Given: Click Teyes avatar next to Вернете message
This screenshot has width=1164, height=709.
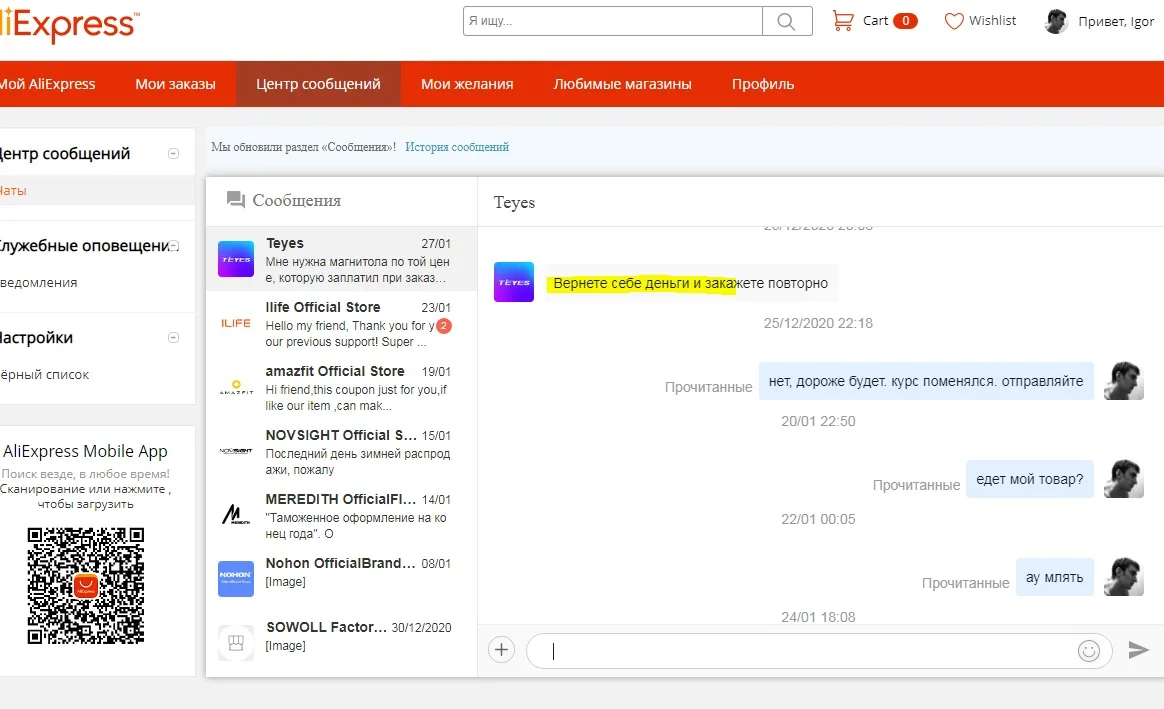Looking at the screenshot, I should 514,282.
